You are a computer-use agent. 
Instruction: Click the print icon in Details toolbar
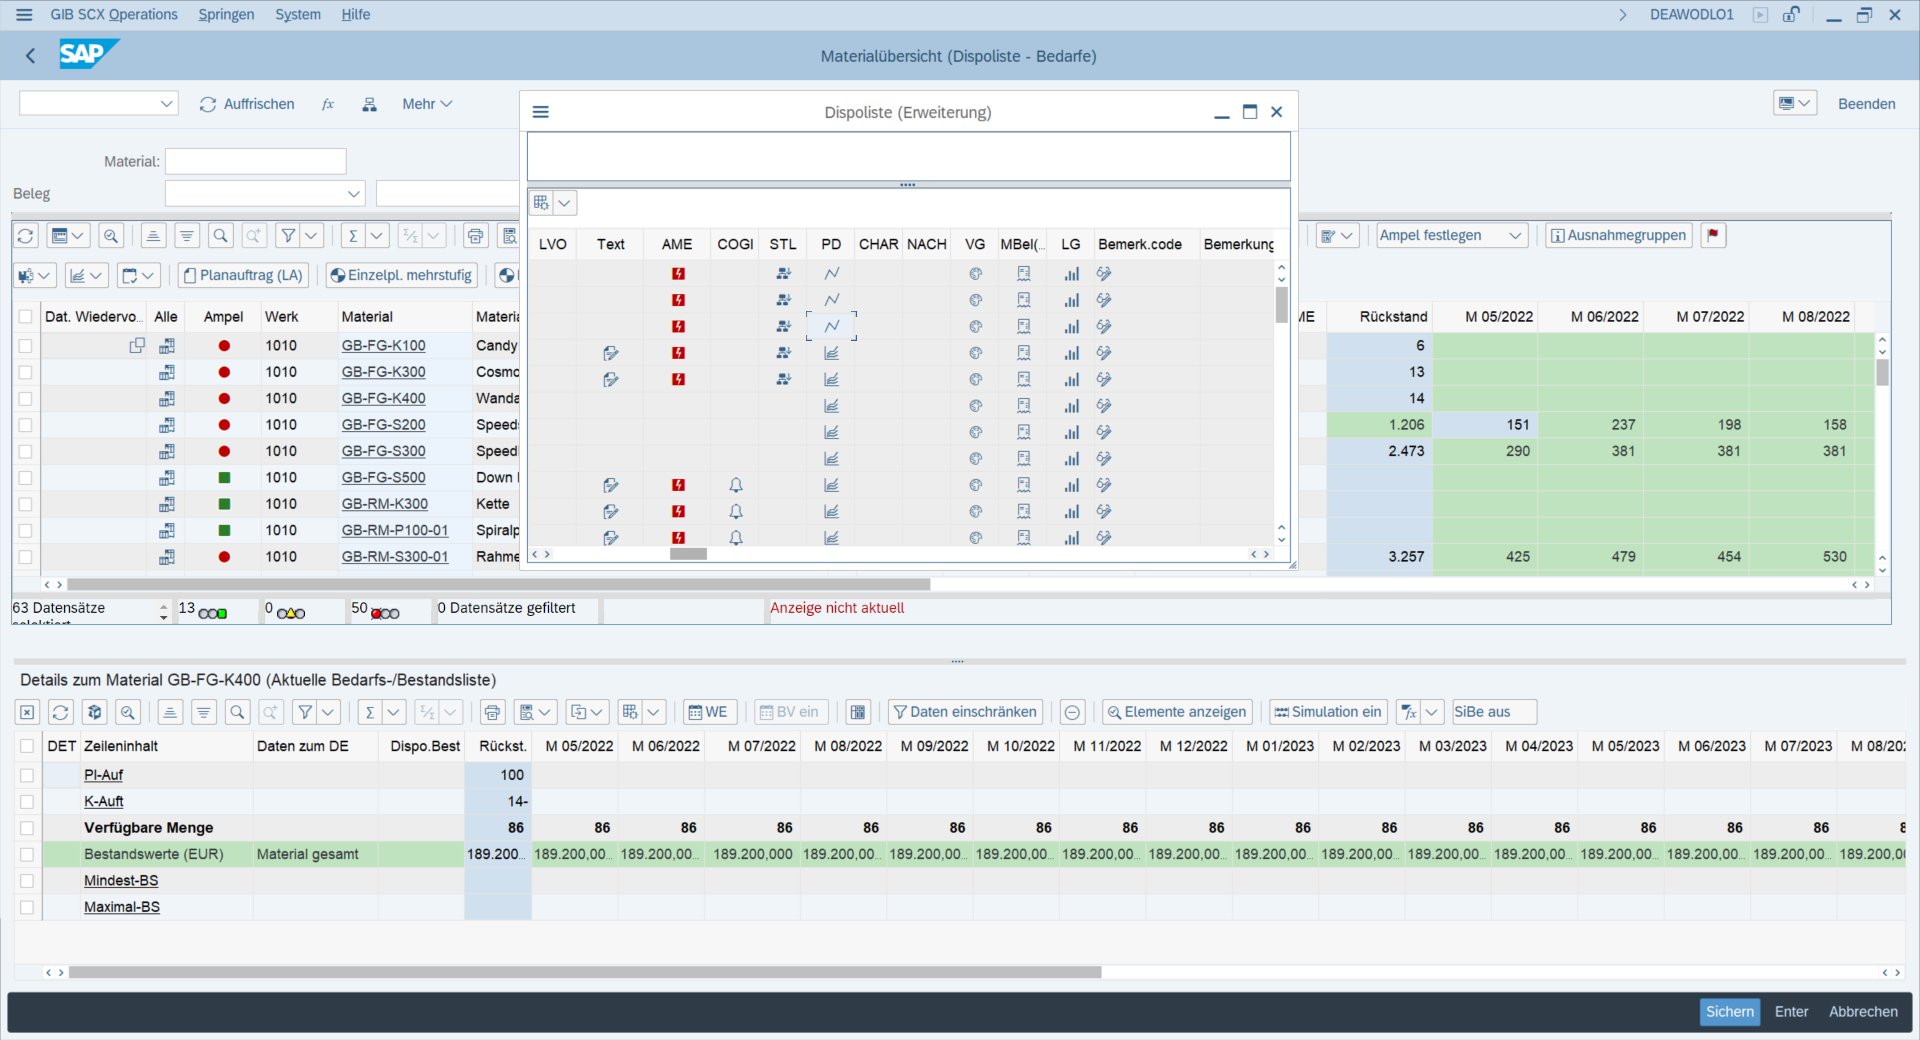pos(492,712)
